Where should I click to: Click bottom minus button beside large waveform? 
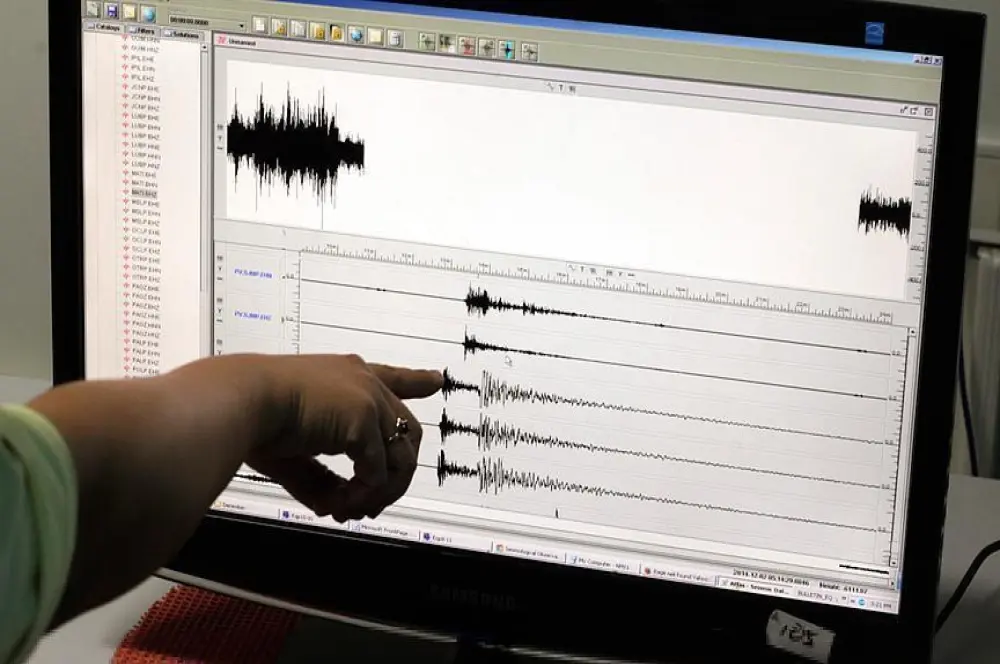(x=221, y=148)
